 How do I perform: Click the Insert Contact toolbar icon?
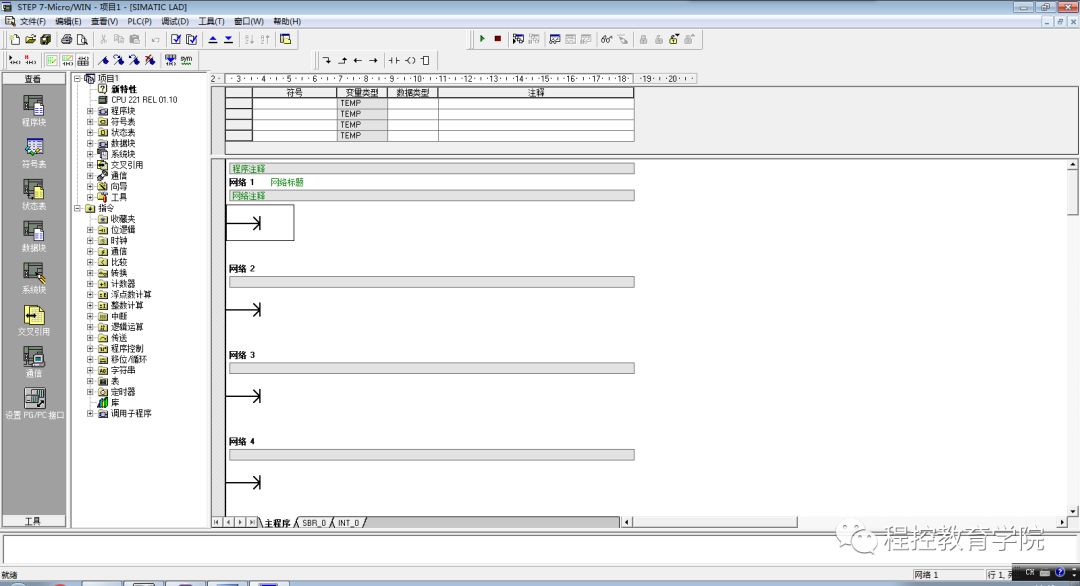(x=394, y=60)
